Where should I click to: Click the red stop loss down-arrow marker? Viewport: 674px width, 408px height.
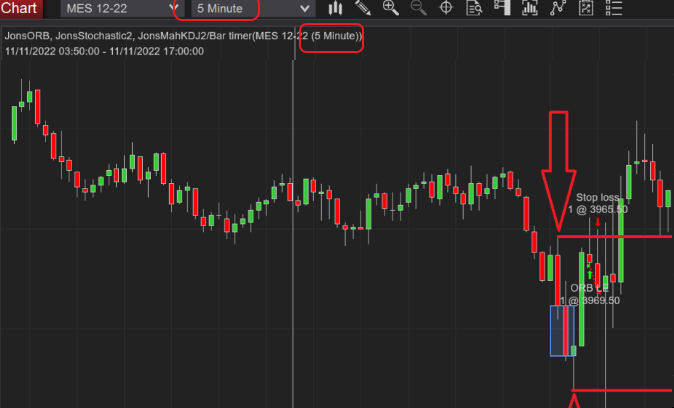597,222
